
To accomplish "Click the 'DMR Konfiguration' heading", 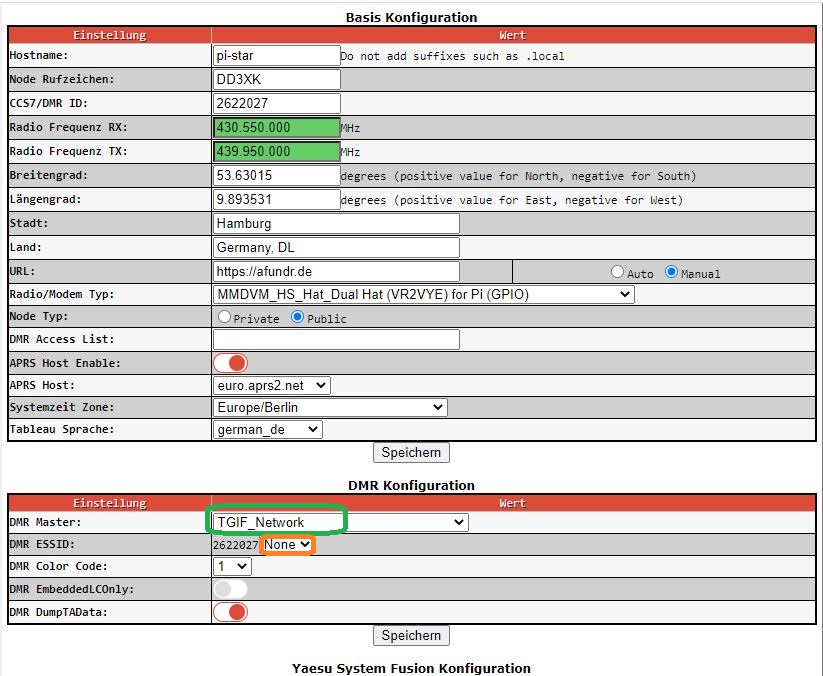I will tap(412, 485).
